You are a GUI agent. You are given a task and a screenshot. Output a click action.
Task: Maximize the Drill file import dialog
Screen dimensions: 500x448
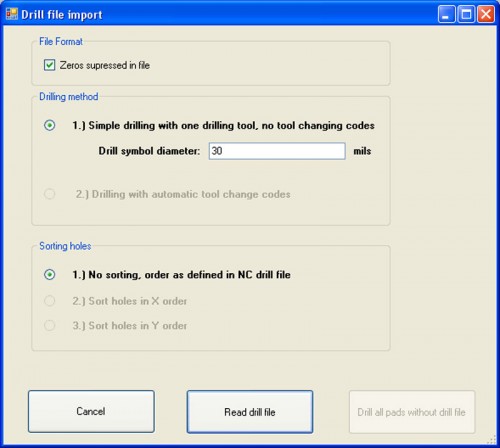pyautogui.click(x=466, y=14)
